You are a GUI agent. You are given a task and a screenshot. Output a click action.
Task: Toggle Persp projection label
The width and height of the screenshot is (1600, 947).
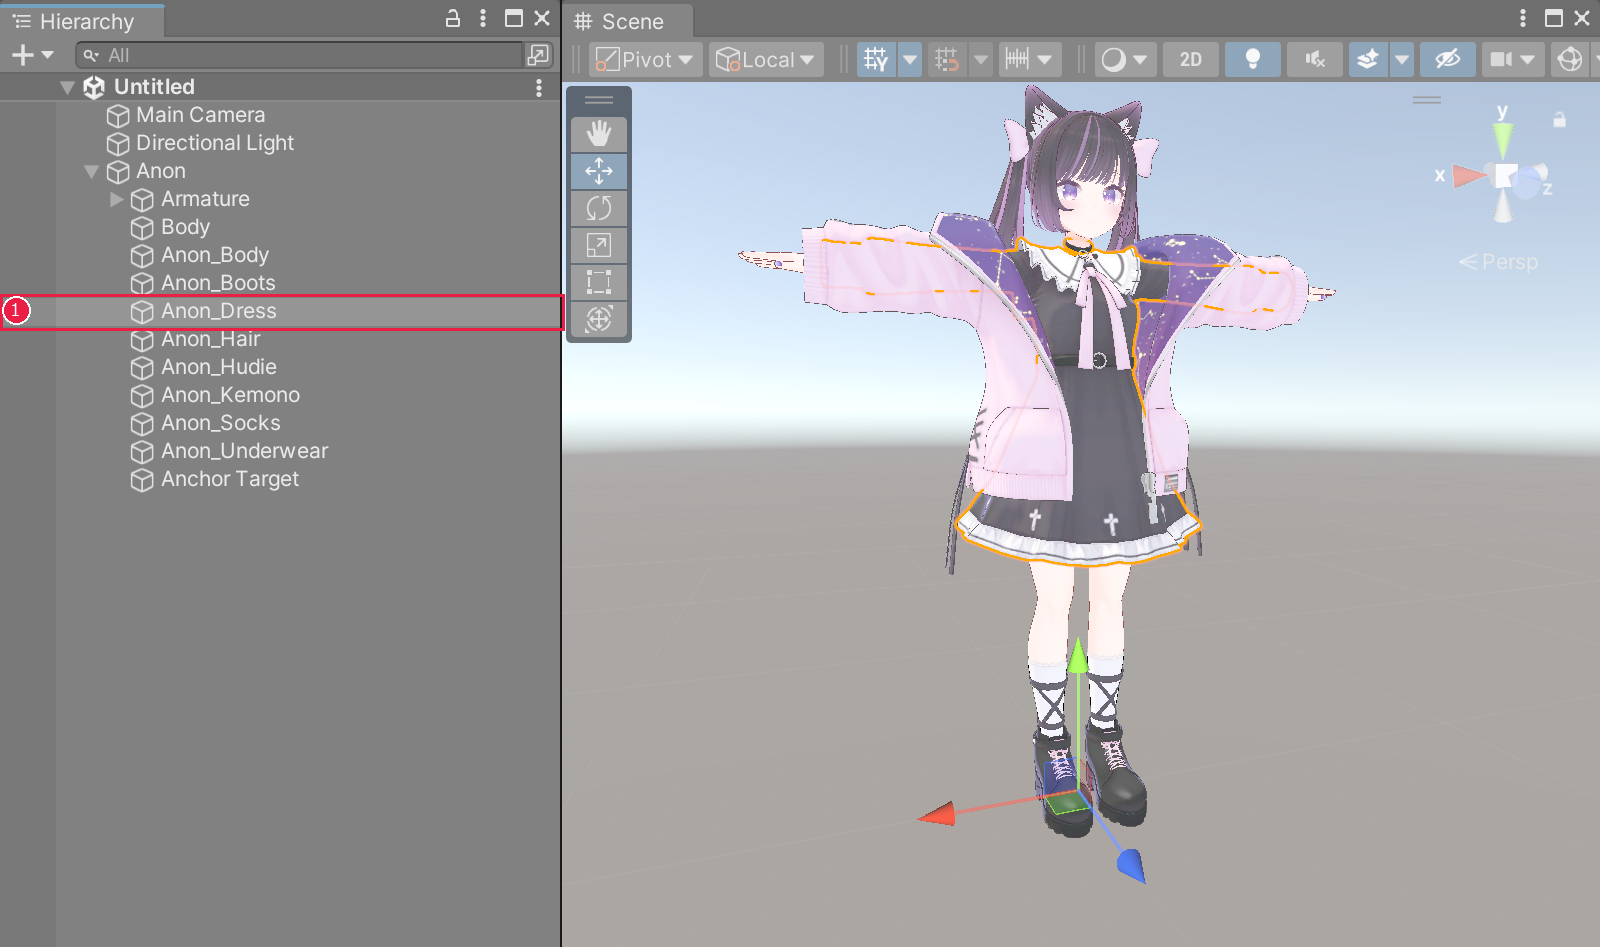[x=1499, y=262]
